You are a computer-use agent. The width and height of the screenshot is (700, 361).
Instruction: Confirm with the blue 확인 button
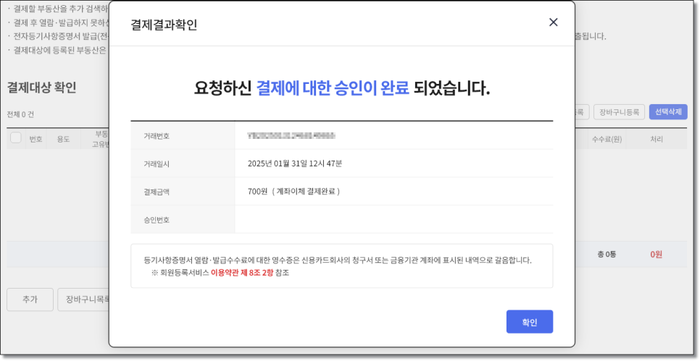529,322
